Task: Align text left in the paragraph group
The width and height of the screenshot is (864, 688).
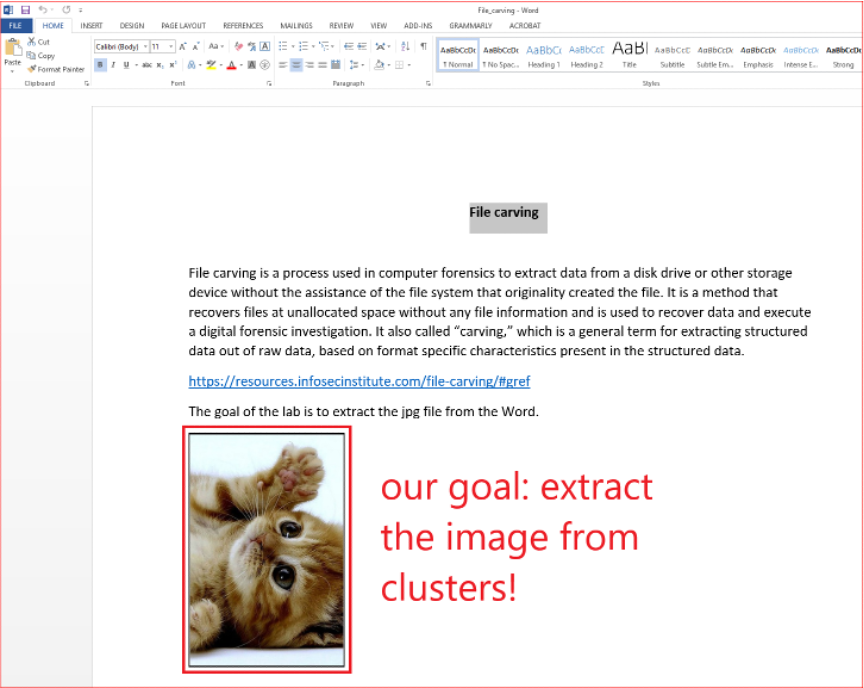Action: [283, 65]
